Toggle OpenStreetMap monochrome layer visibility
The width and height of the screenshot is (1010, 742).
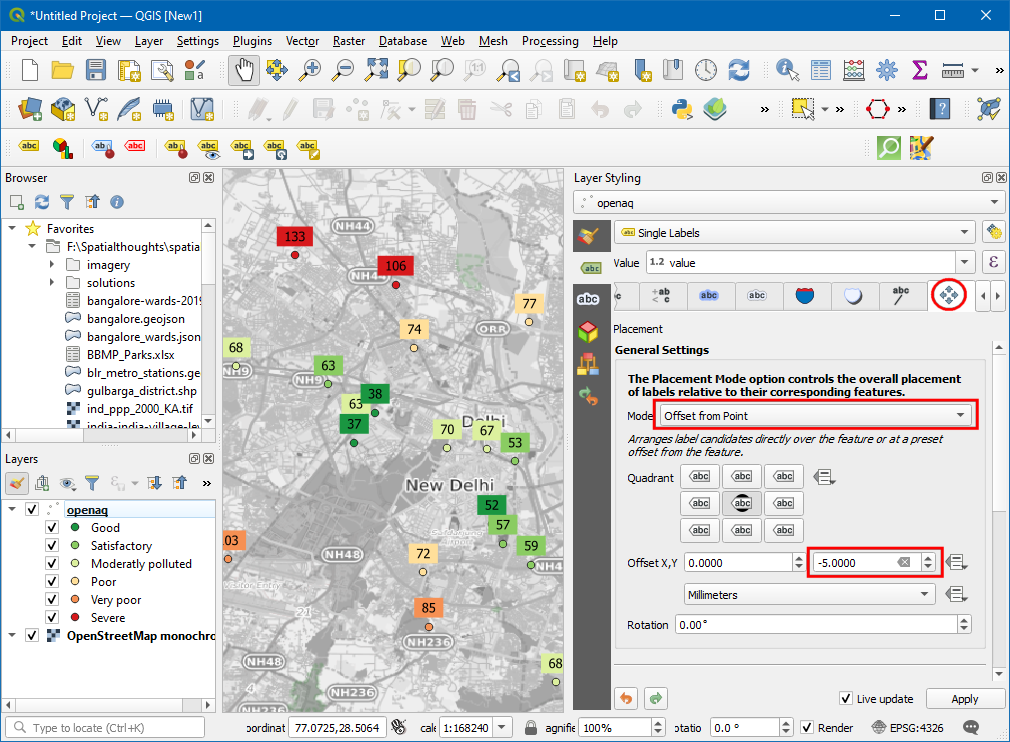point(32,636)
